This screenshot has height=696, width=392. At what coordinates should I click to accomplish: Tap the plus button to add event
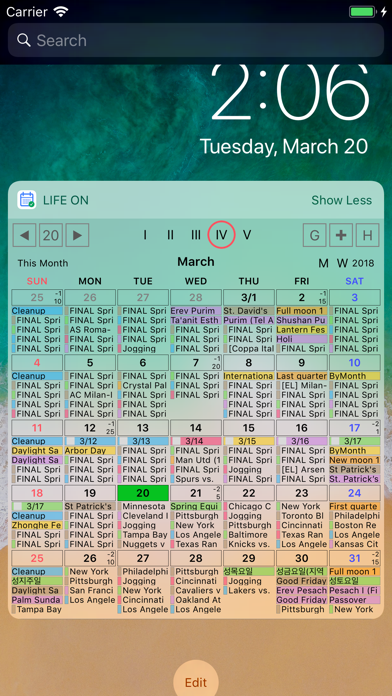click(341, 235)
